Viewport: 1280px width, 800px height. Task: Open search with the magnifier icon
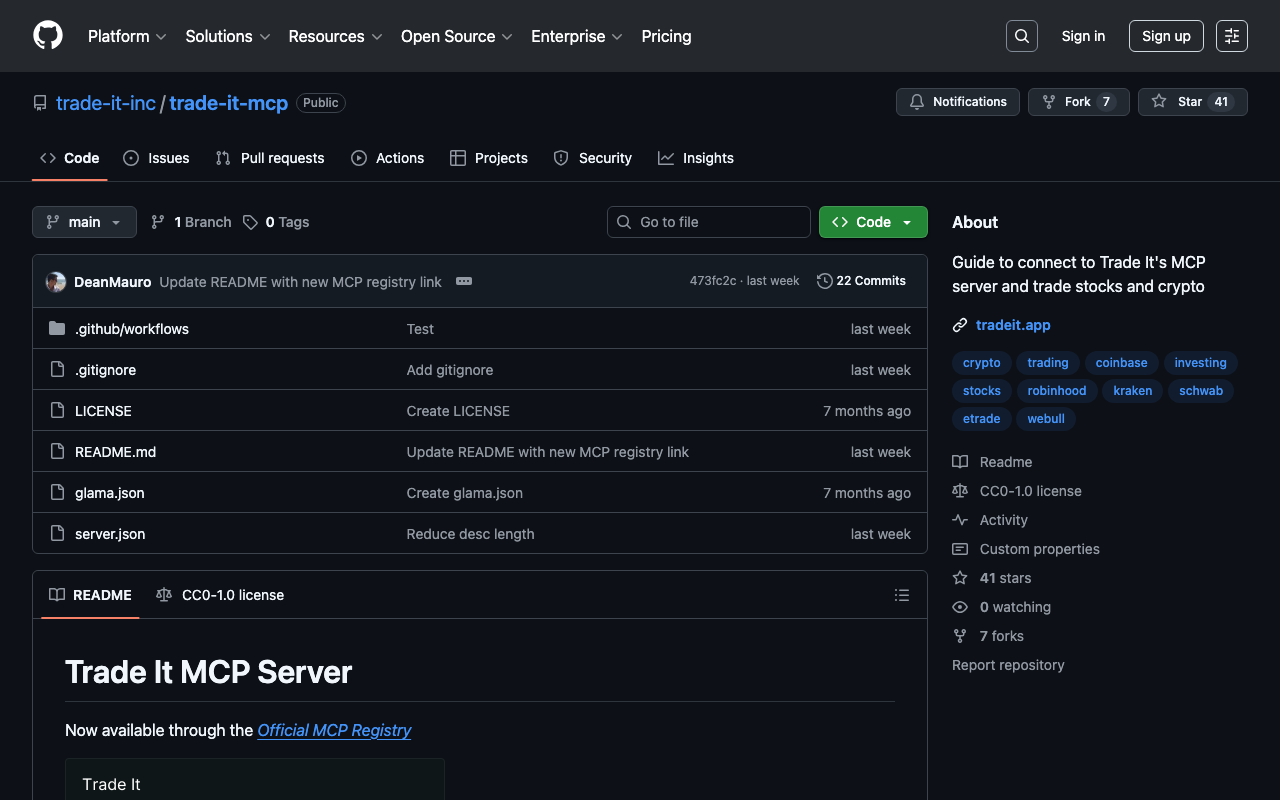(x=1021, y=36)
